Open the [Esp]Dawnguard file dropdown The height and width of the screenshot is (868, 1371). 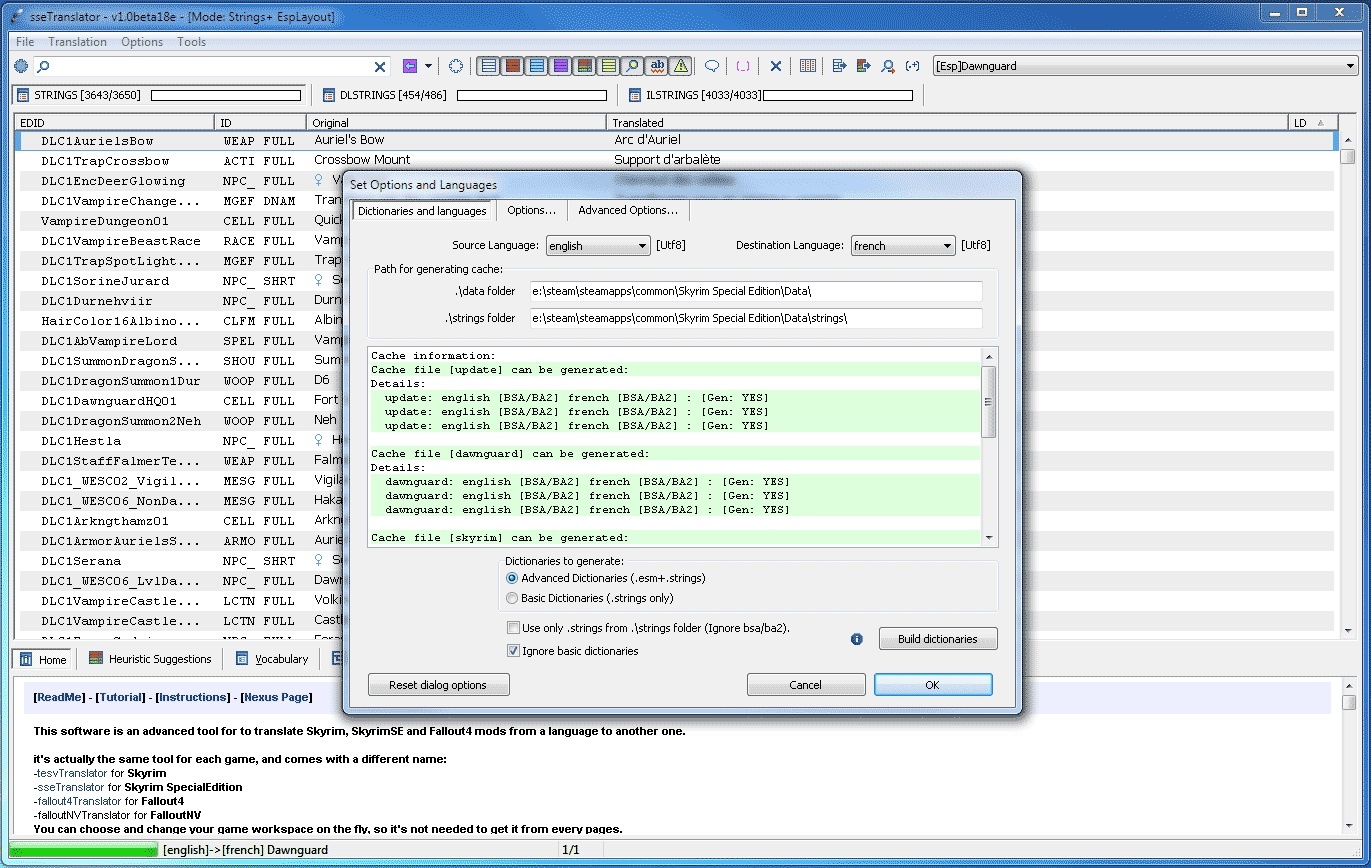coord(1145,66)
